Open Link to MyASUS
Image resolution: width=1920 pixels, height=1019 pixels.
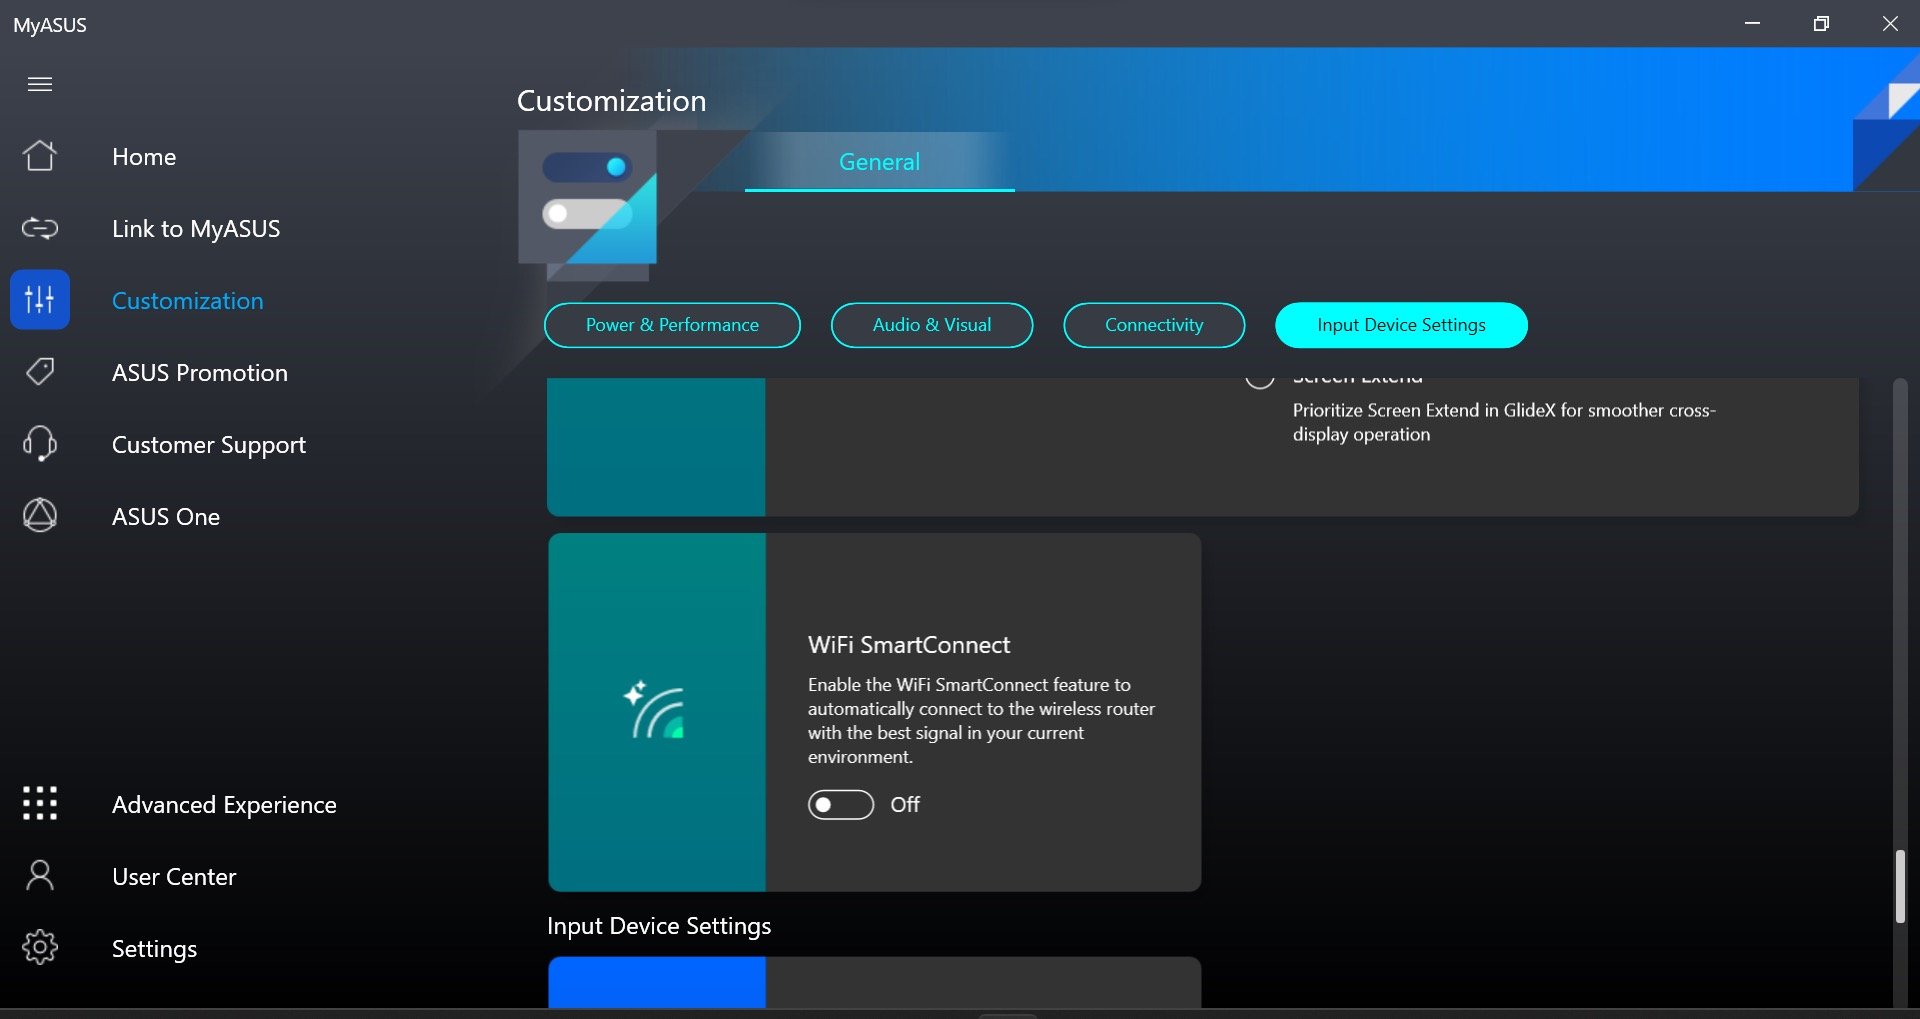tap(196, 229)
